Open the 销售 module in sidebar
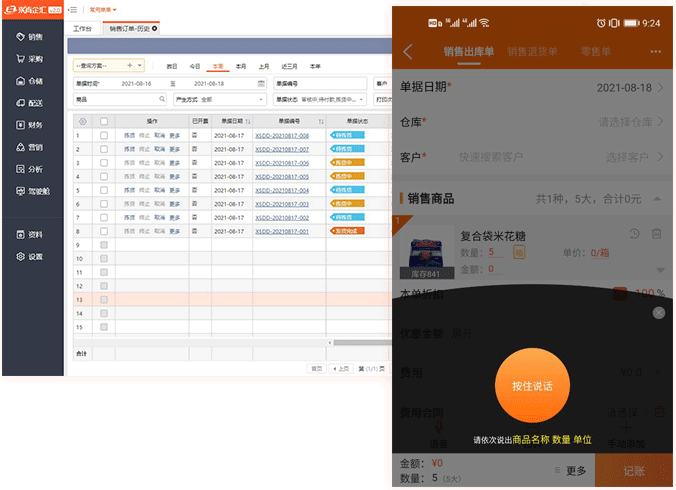Image resolution: width=676 pixels, height=490 pixels. coord(30,36)
